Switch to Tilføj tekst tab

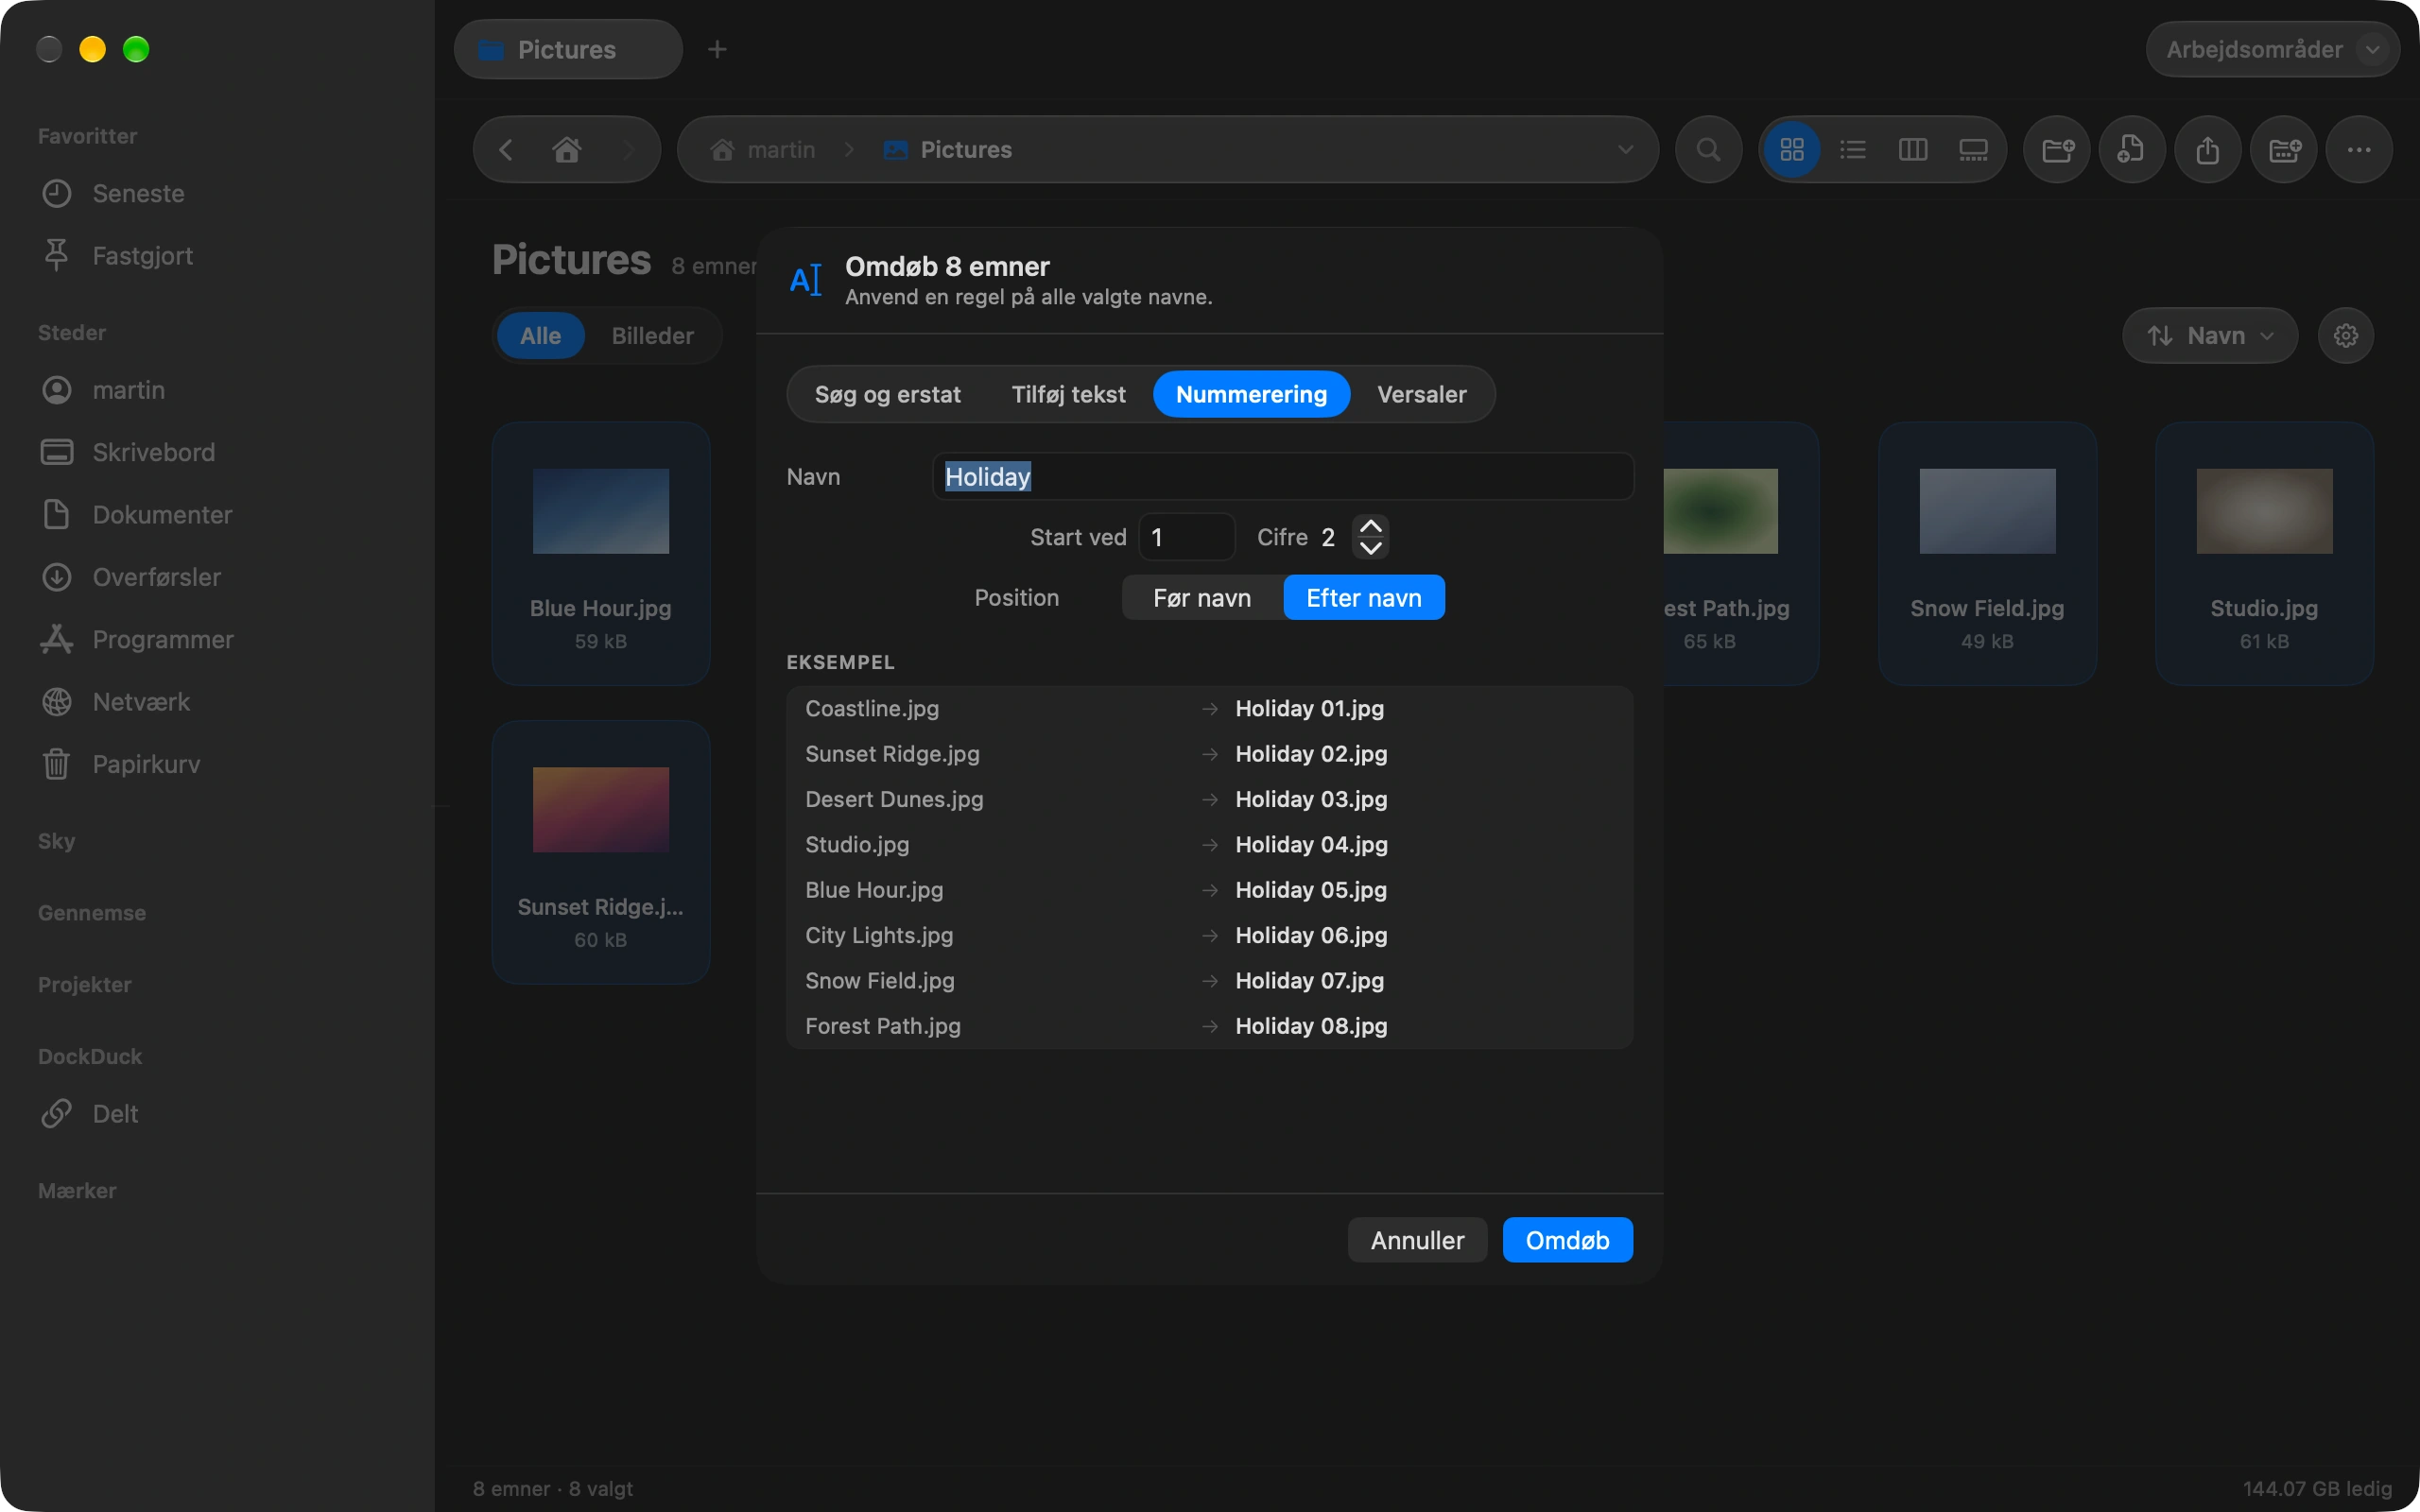pyautogui.click(x=1068, y=394)
